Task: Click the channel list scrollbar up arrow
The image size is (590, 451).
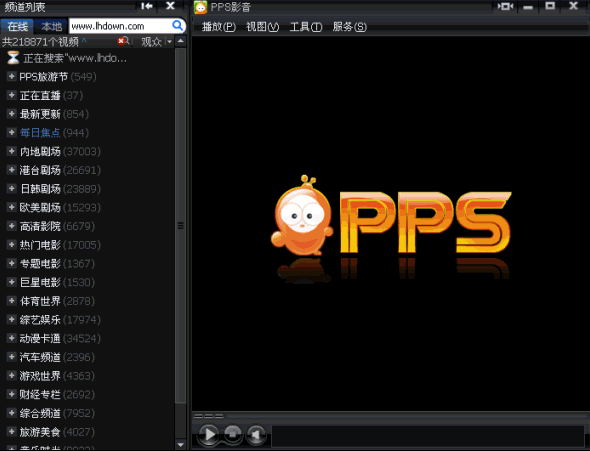Action: pos(181,41)
